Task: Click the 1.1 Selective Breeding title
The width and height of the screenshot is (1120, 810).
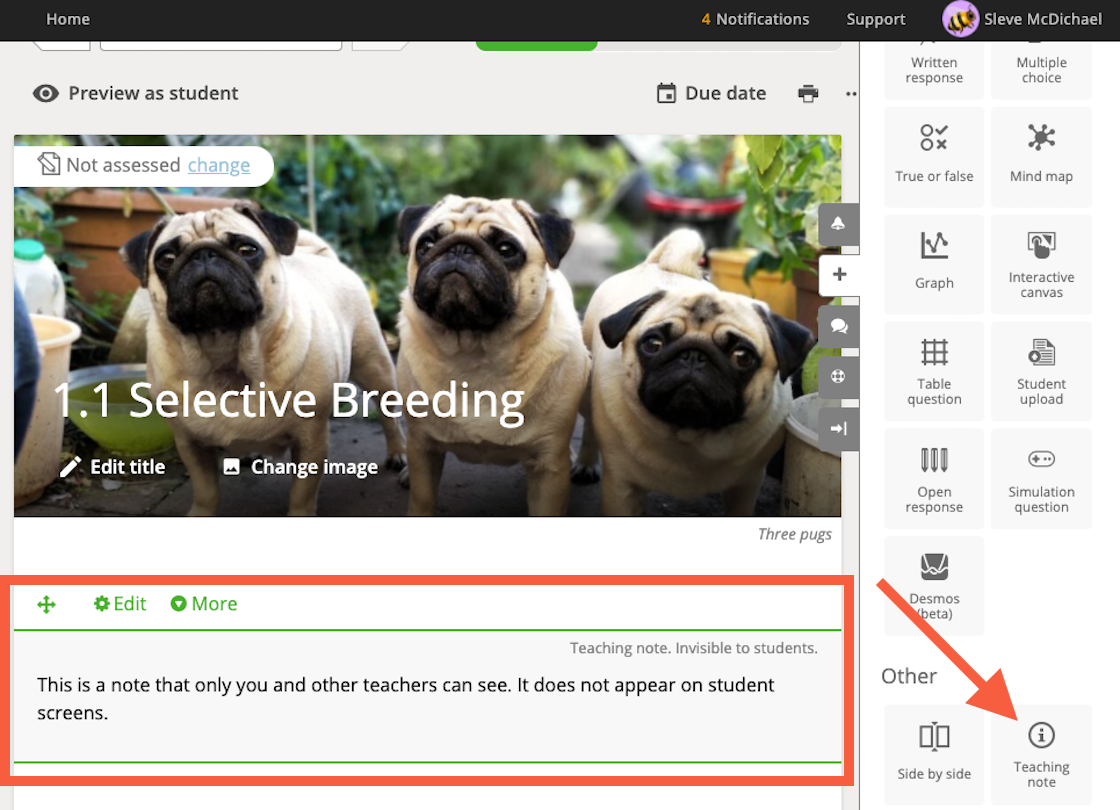Action: pos(289,400)
